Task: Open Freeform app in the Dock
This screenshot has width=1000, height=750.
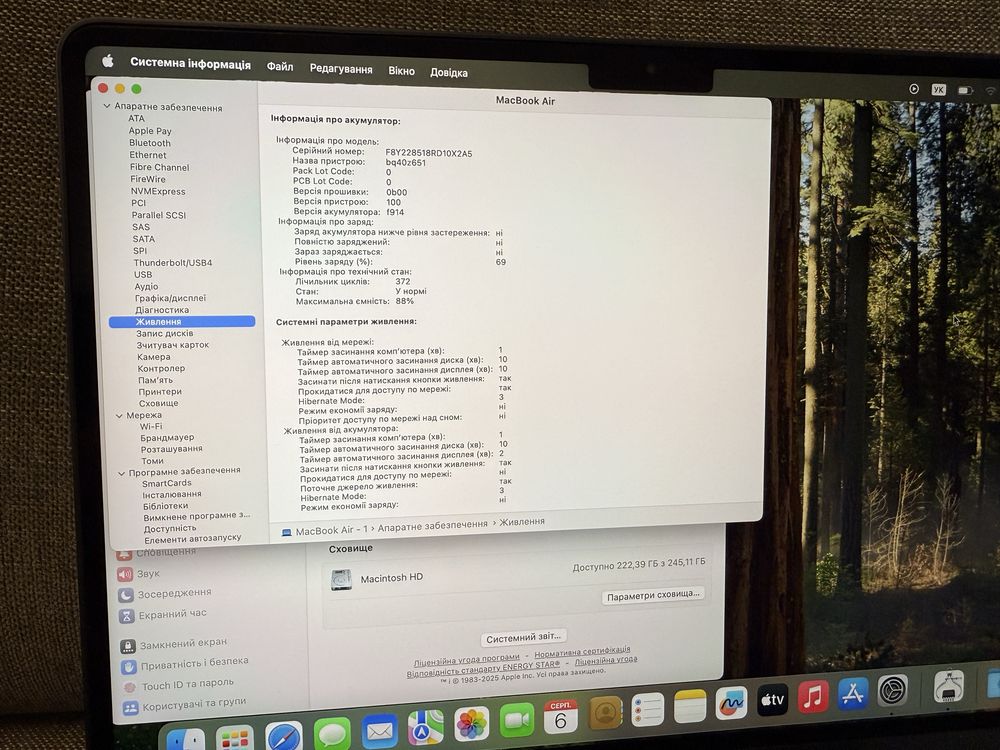Action: click(732, 703)
